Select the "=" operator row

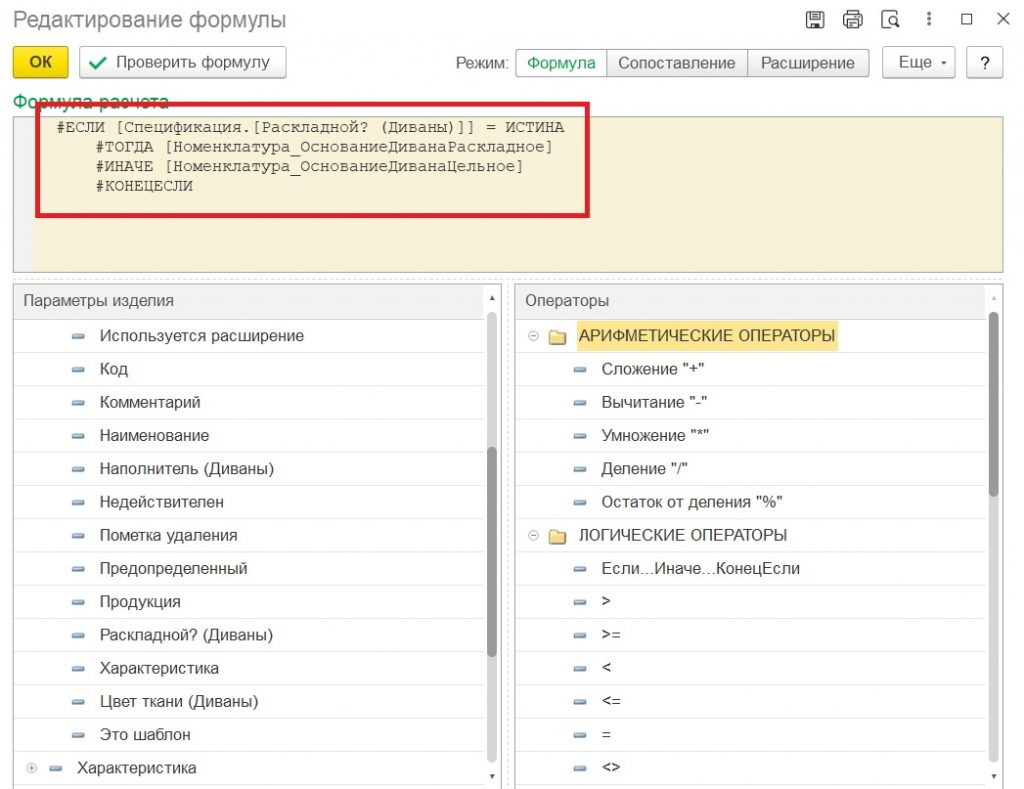[x=750, y=735]
